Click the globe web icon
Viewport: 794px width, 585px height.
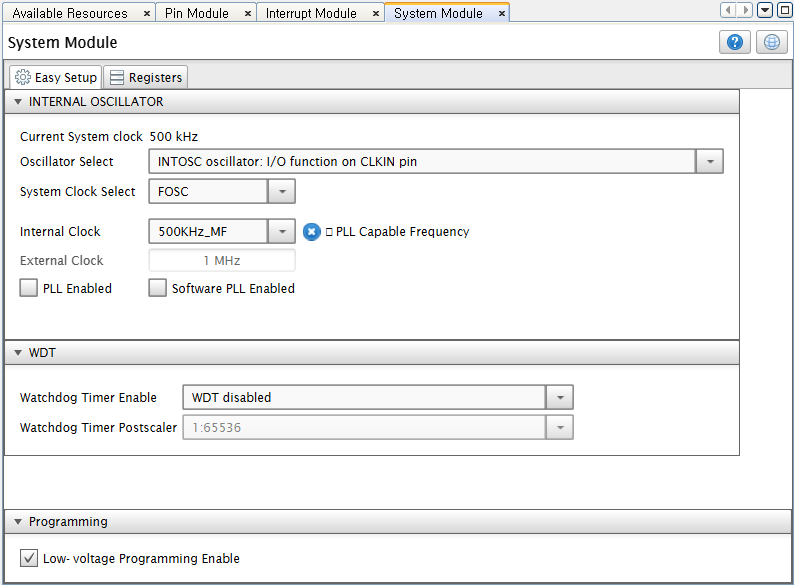pos(772,42)
